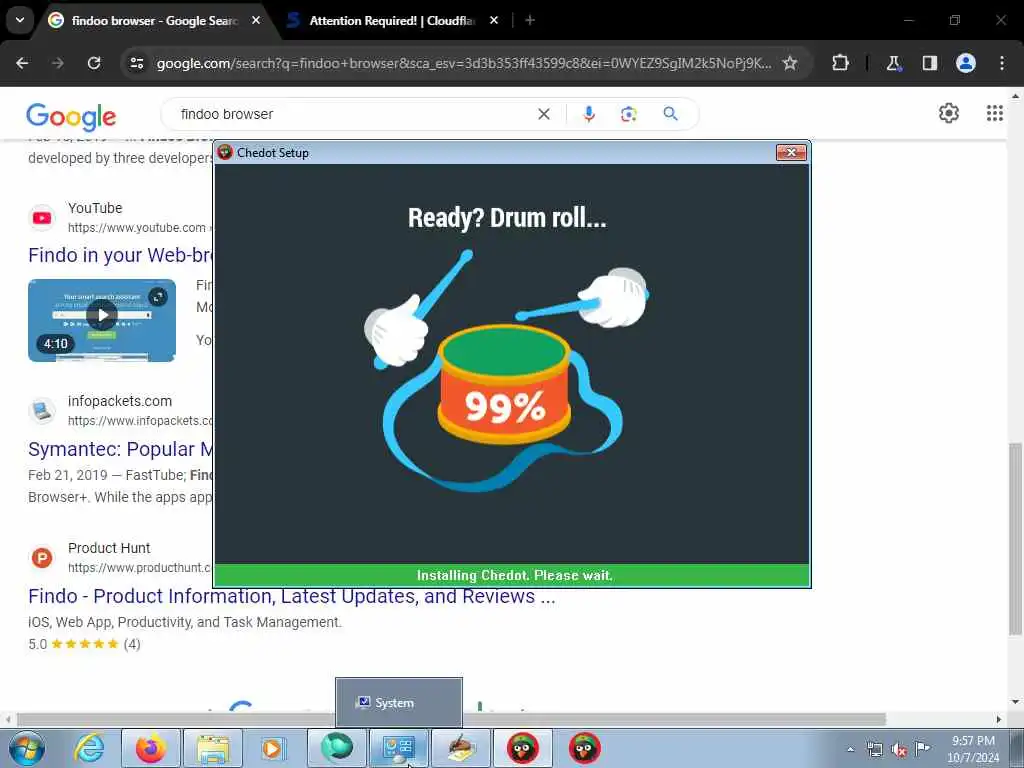Image resolution: width=1024 pixels, height=768 pixels.
Task: Click the page vertical scrollbar thumb
Action: [x=1015, y=539]
